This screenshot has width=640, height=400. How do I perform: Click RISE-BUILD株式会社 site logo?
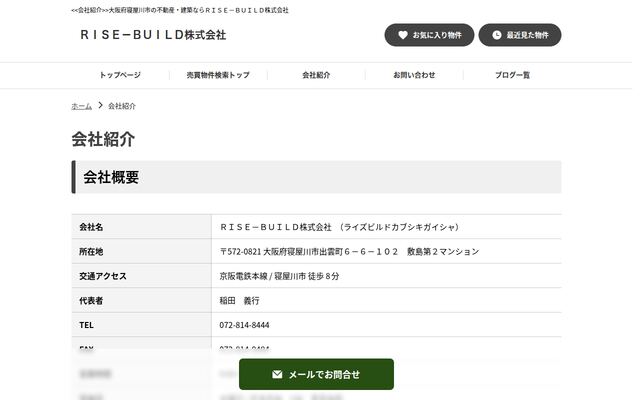tap(153, 35)
